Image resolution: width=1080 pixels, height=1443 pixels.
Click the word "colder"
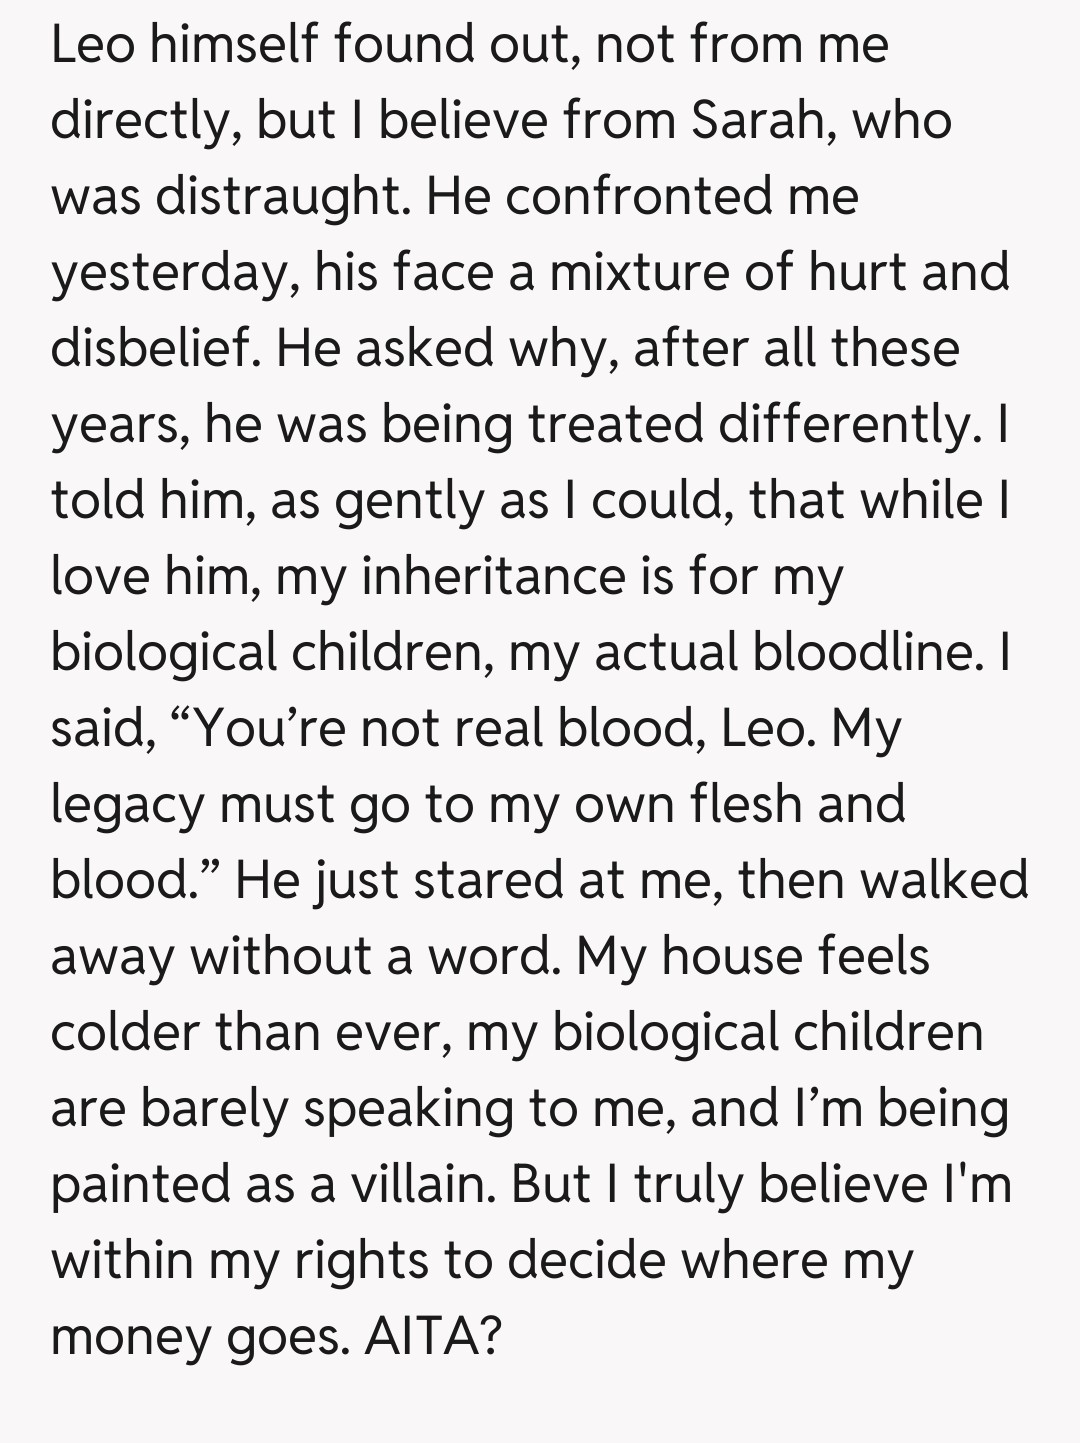122,1032
